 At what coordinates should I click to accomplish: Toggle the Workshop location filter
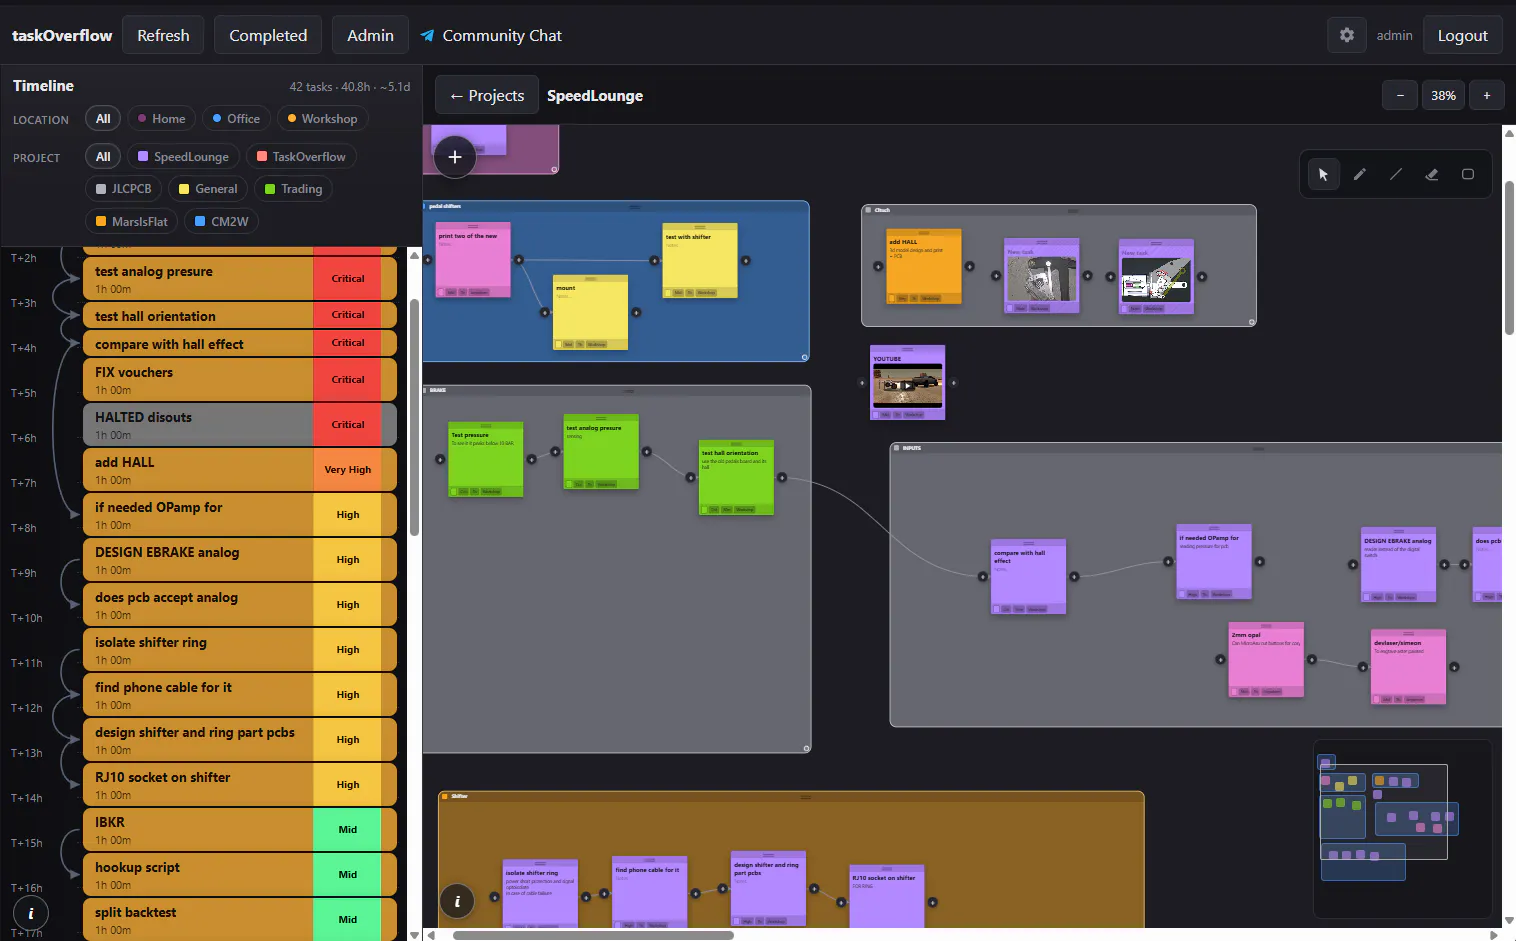[x=322, y=118]
